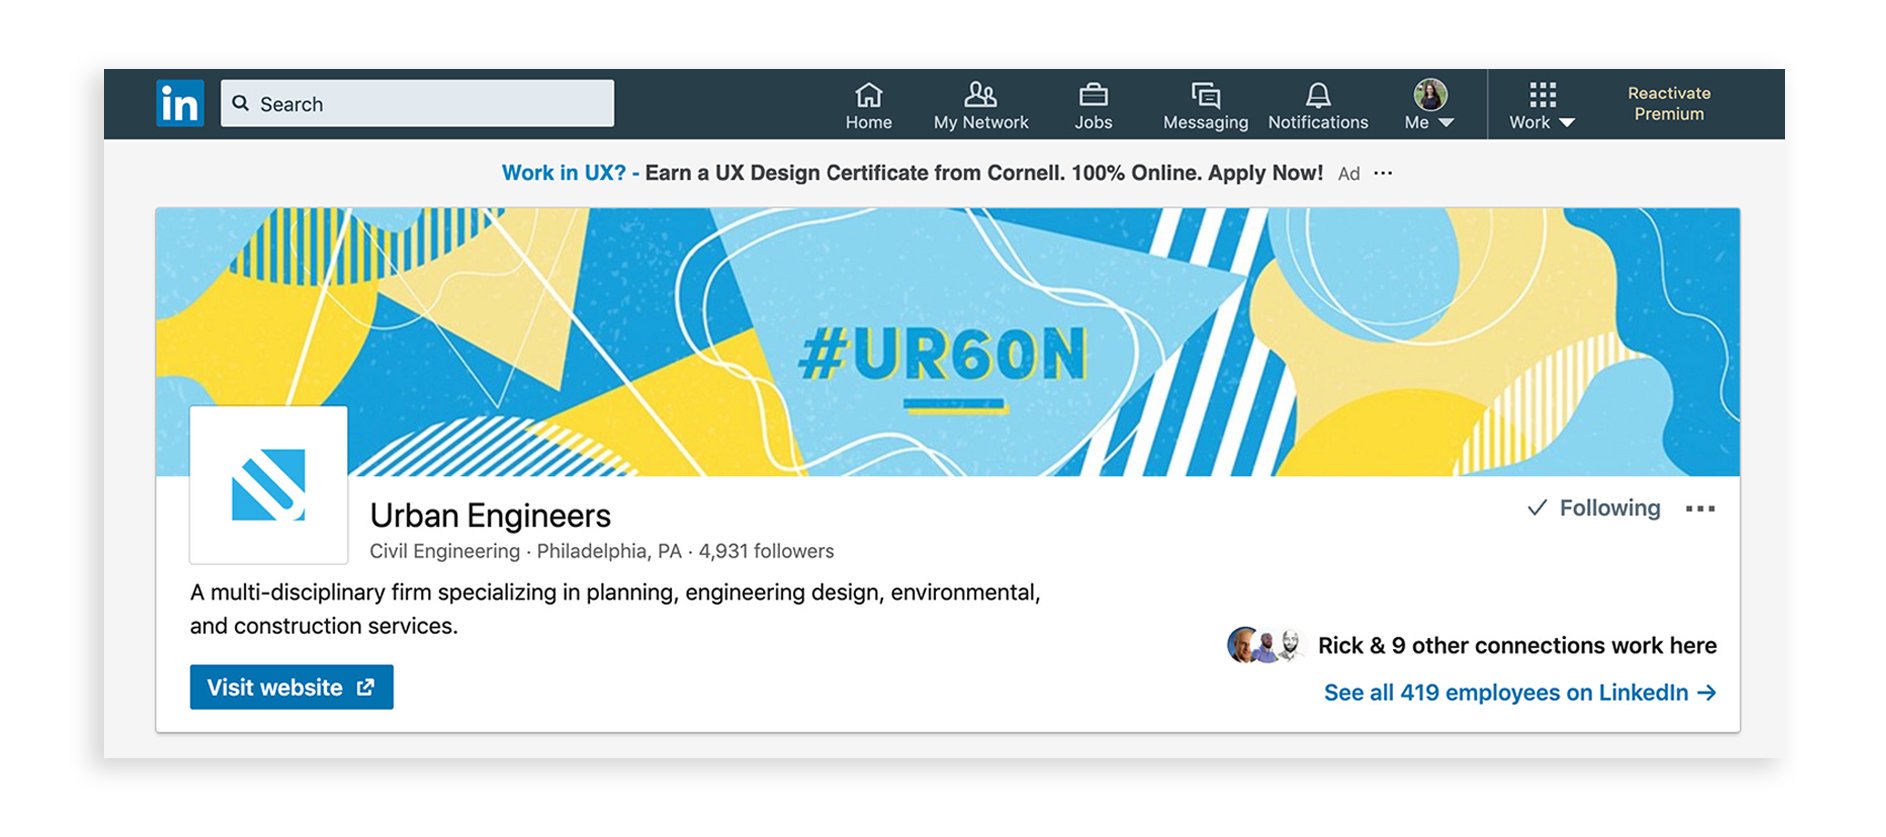Screen dimensions: 1886x837
Task: Click the Me profile avatar
Action: (1430, 94)
